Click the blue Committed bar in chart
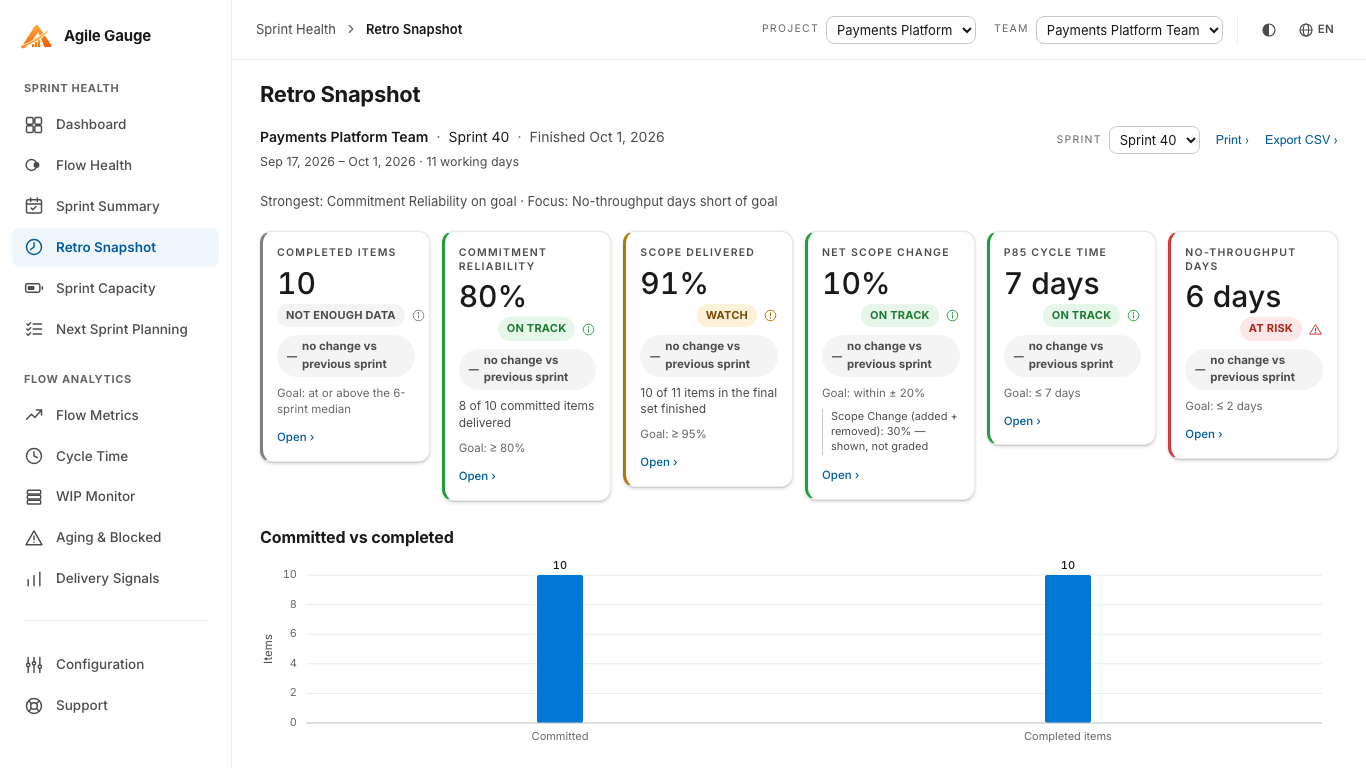Image resolution: width=1366 pixels, height=768 pixels. coord(560,649)
